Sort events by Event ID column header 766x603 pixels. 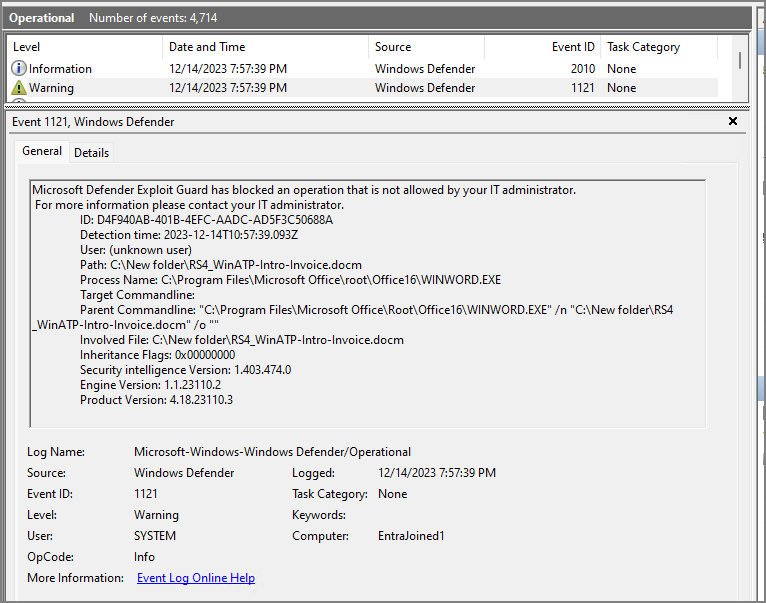pos(543,47)
